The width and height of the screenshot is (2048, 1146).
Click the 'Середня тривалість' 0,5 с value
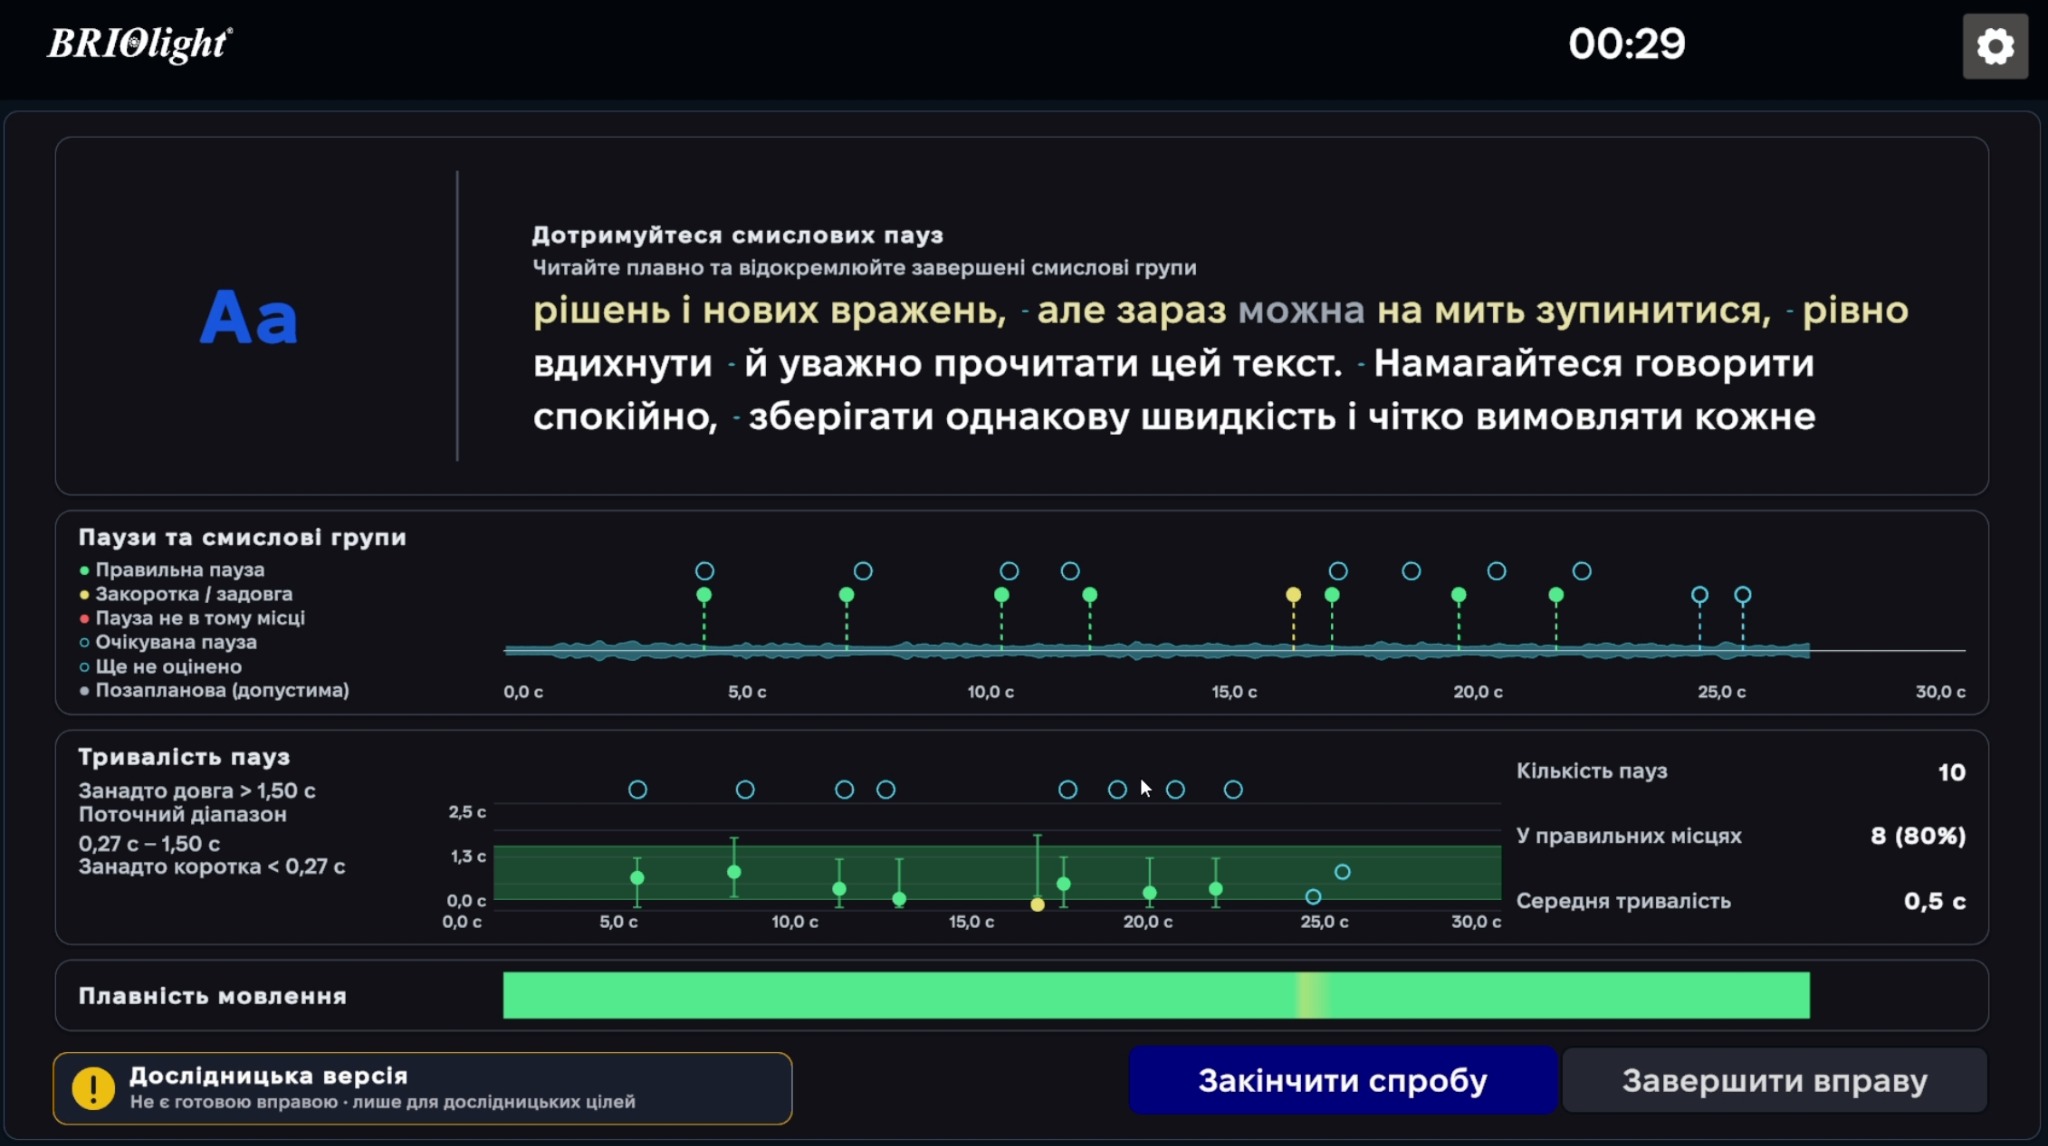(1934, 901)
